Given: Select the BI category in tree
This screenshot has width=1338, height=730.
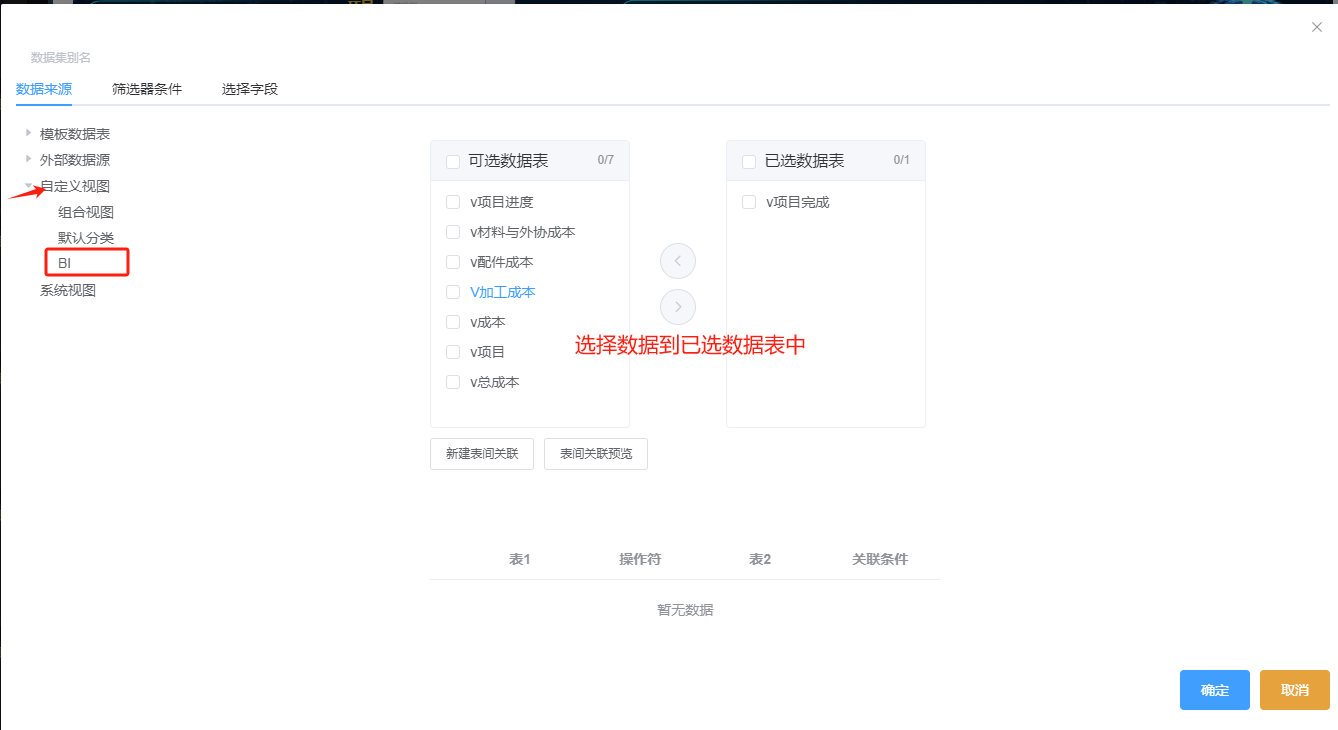Looking at the screenshot, I should 65,263.
